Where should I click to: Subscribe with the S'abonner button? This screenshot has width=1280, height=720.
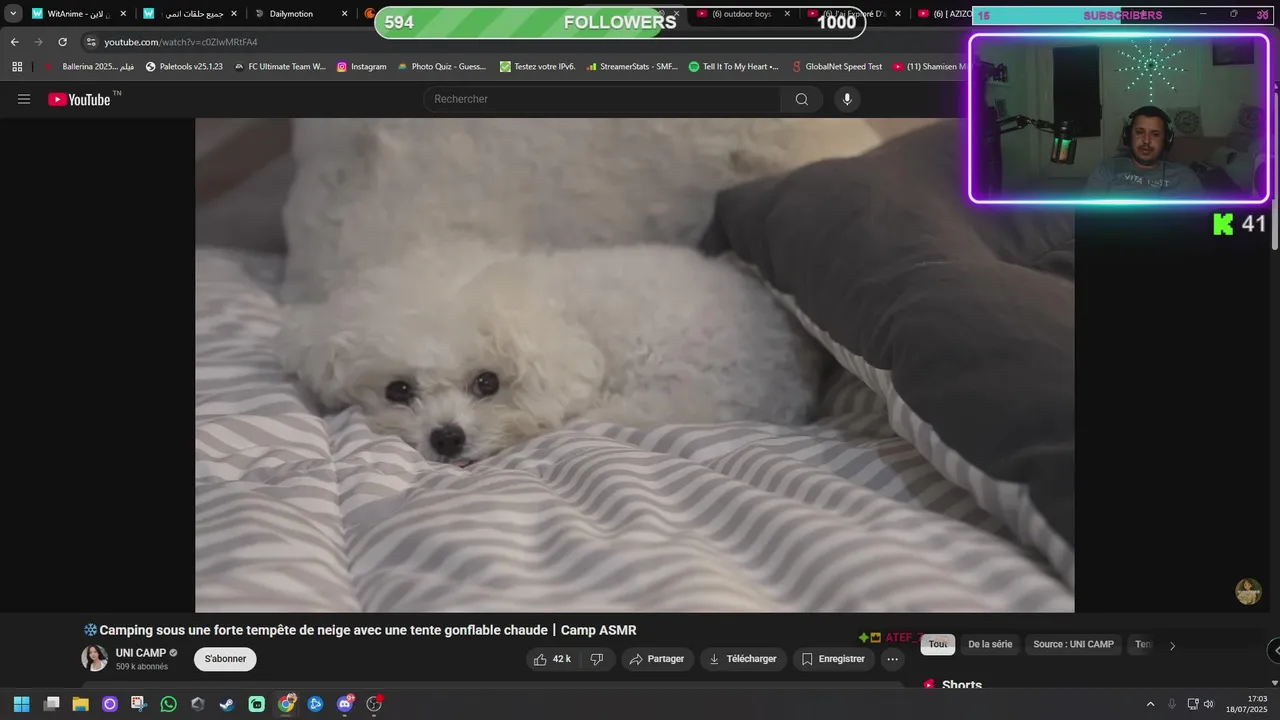[225, 659]
